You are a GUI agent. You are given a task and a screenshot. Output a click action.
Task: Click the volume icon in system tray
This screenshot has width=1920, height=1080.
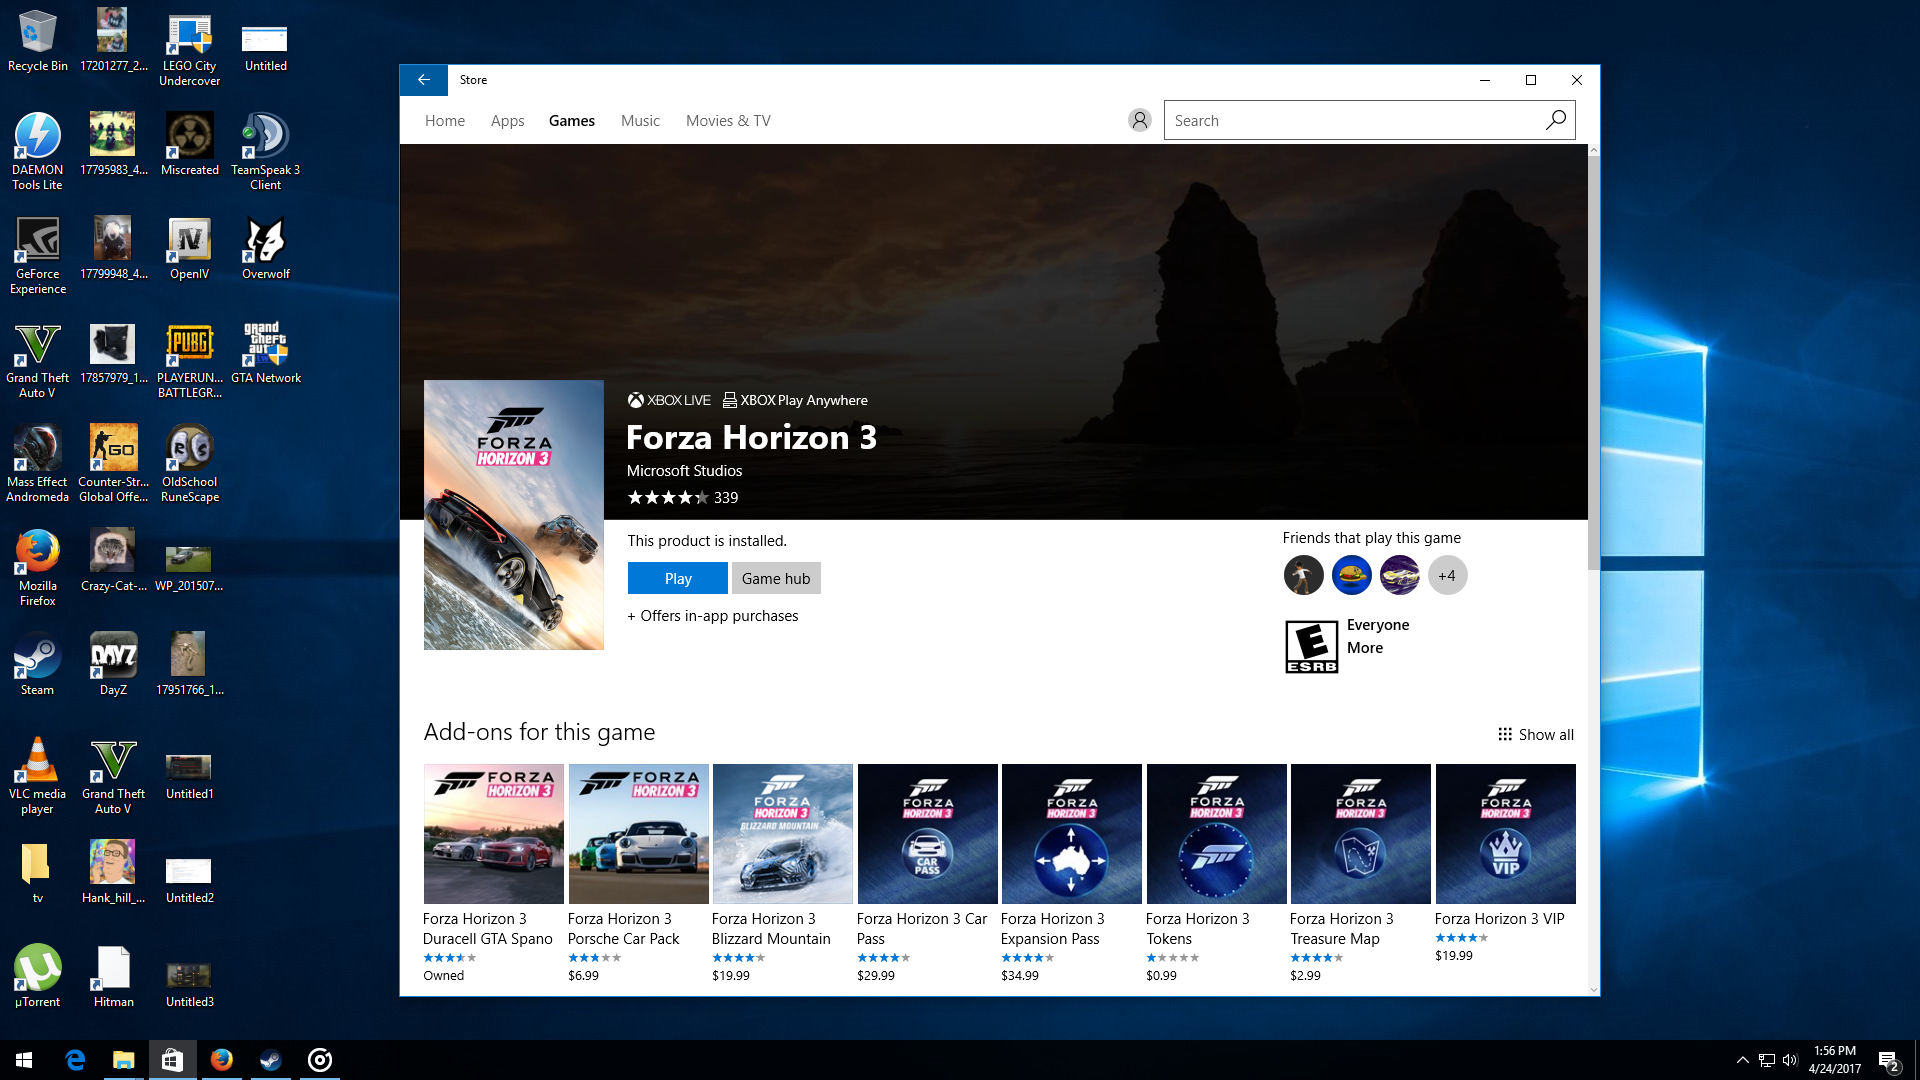(x=1790, y=1060)
